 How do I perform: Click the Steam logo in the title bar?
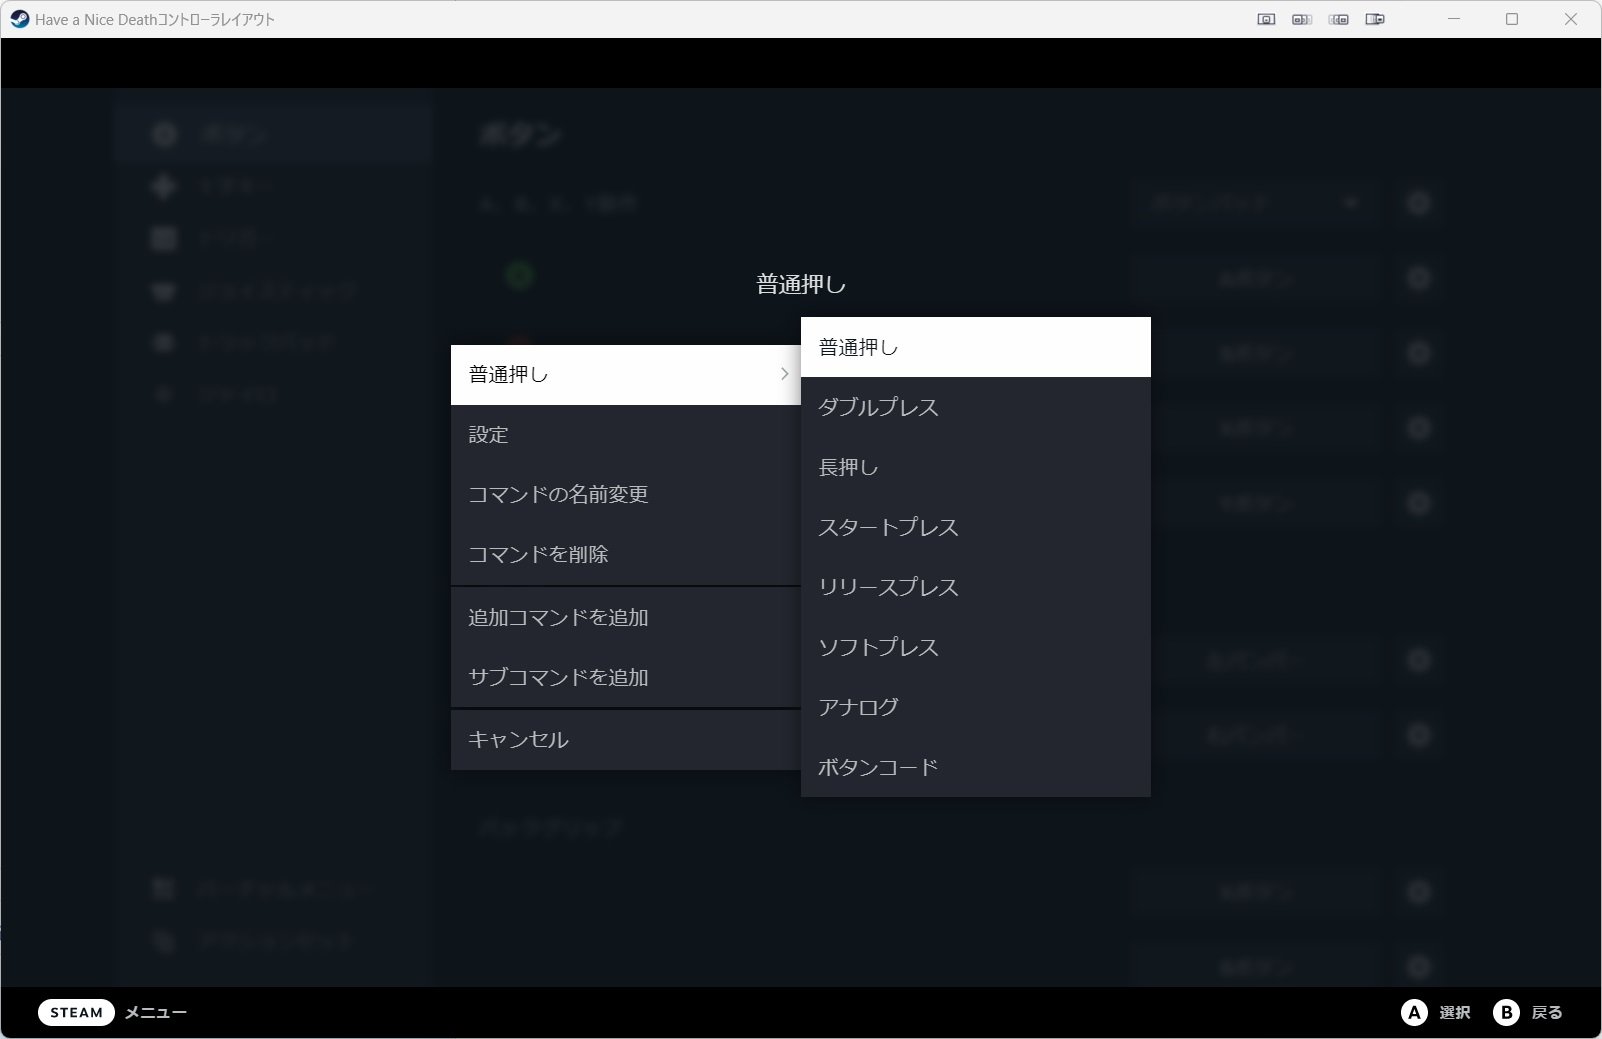19,19
